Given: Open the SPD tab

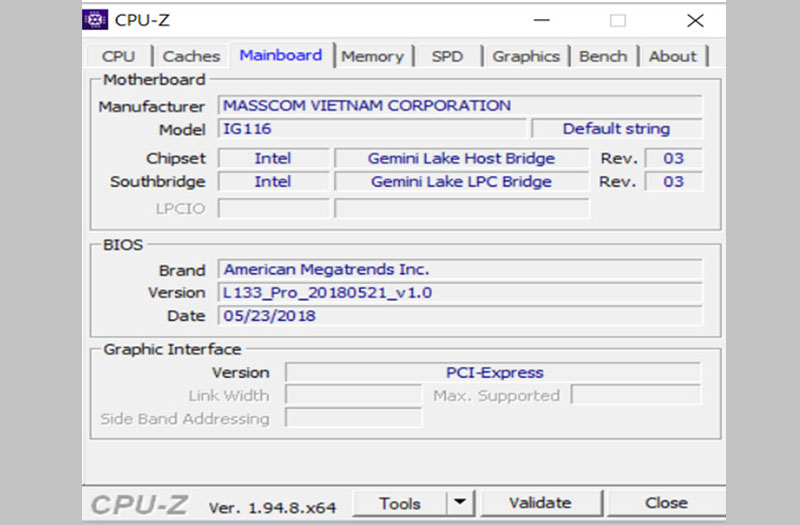Looking at the screenshot, I should (447, 56).
